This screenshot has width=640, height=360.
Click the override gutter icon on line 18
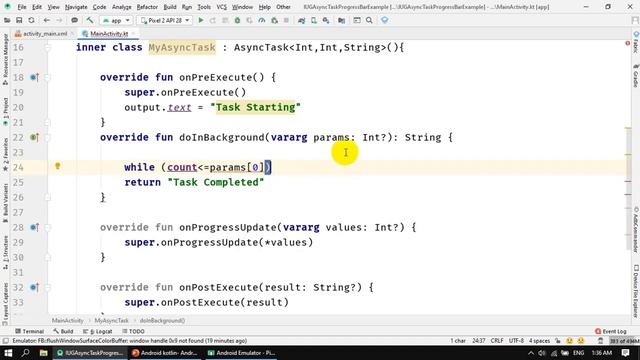pyautogui.click(x=34, y=77)
